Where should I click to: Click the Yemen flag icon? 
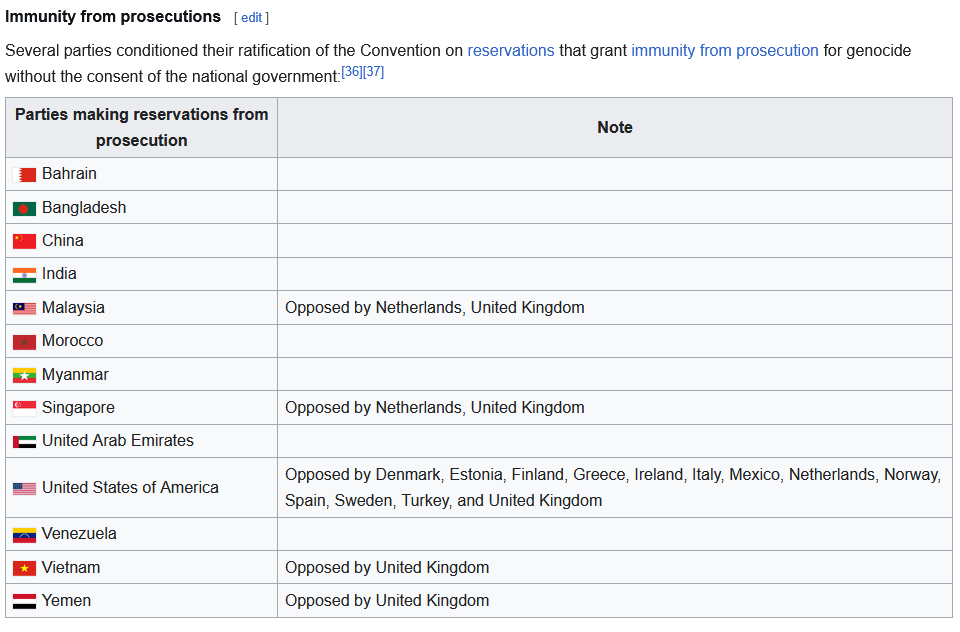[x=24, y=601]
